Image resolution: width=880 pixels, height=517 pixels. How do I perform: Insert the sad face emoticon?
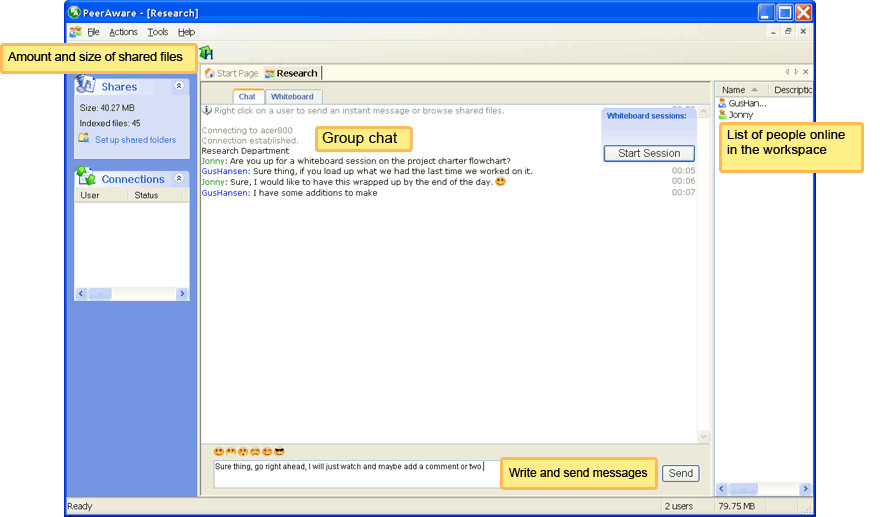pyautogui.click(x=255, y=451)
